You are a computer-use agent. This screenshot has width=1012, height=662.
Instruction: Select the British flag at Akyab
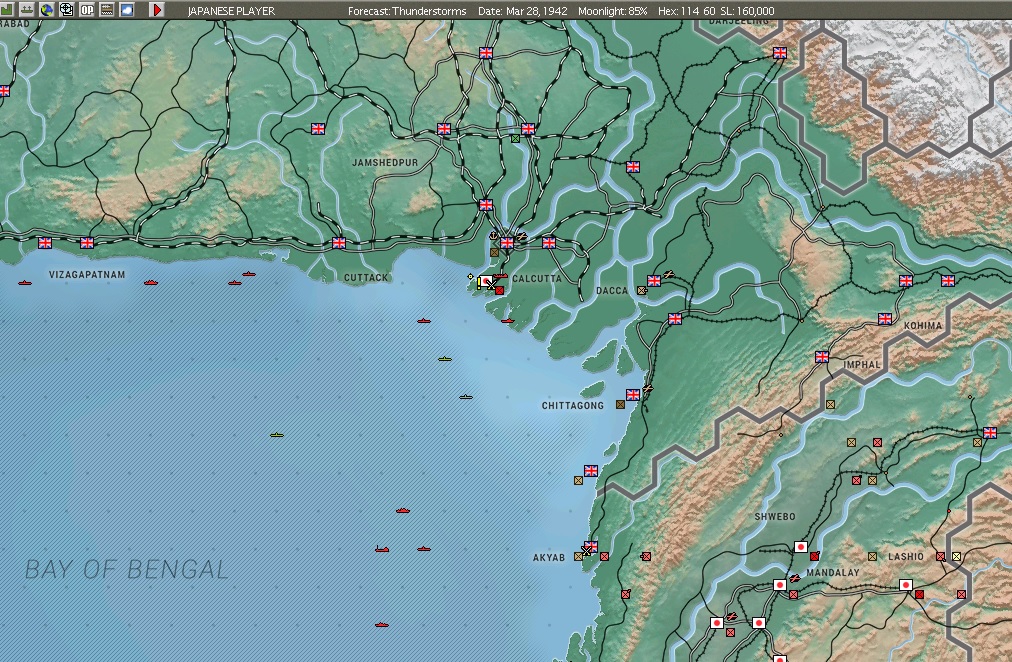(x=591, y=547)
